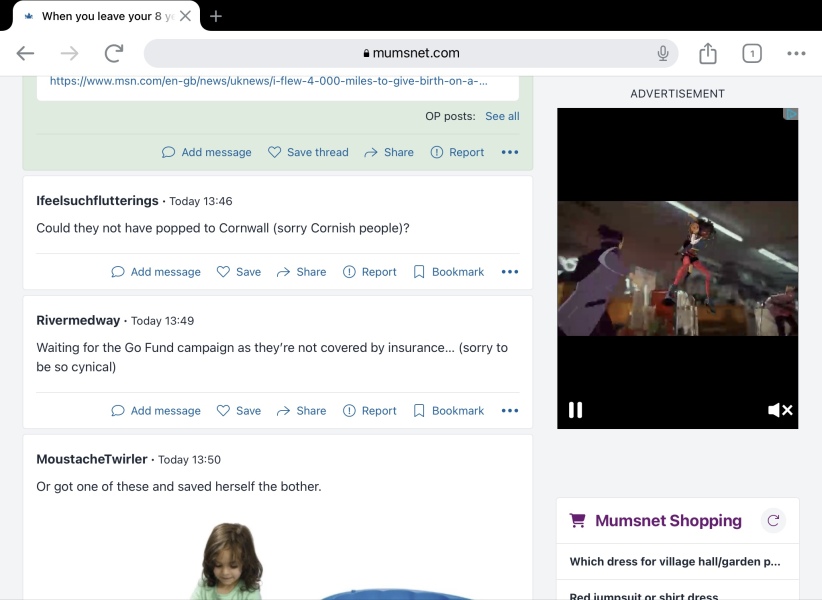Switch to the 'When you leave your 8' tab

[104, 16]
